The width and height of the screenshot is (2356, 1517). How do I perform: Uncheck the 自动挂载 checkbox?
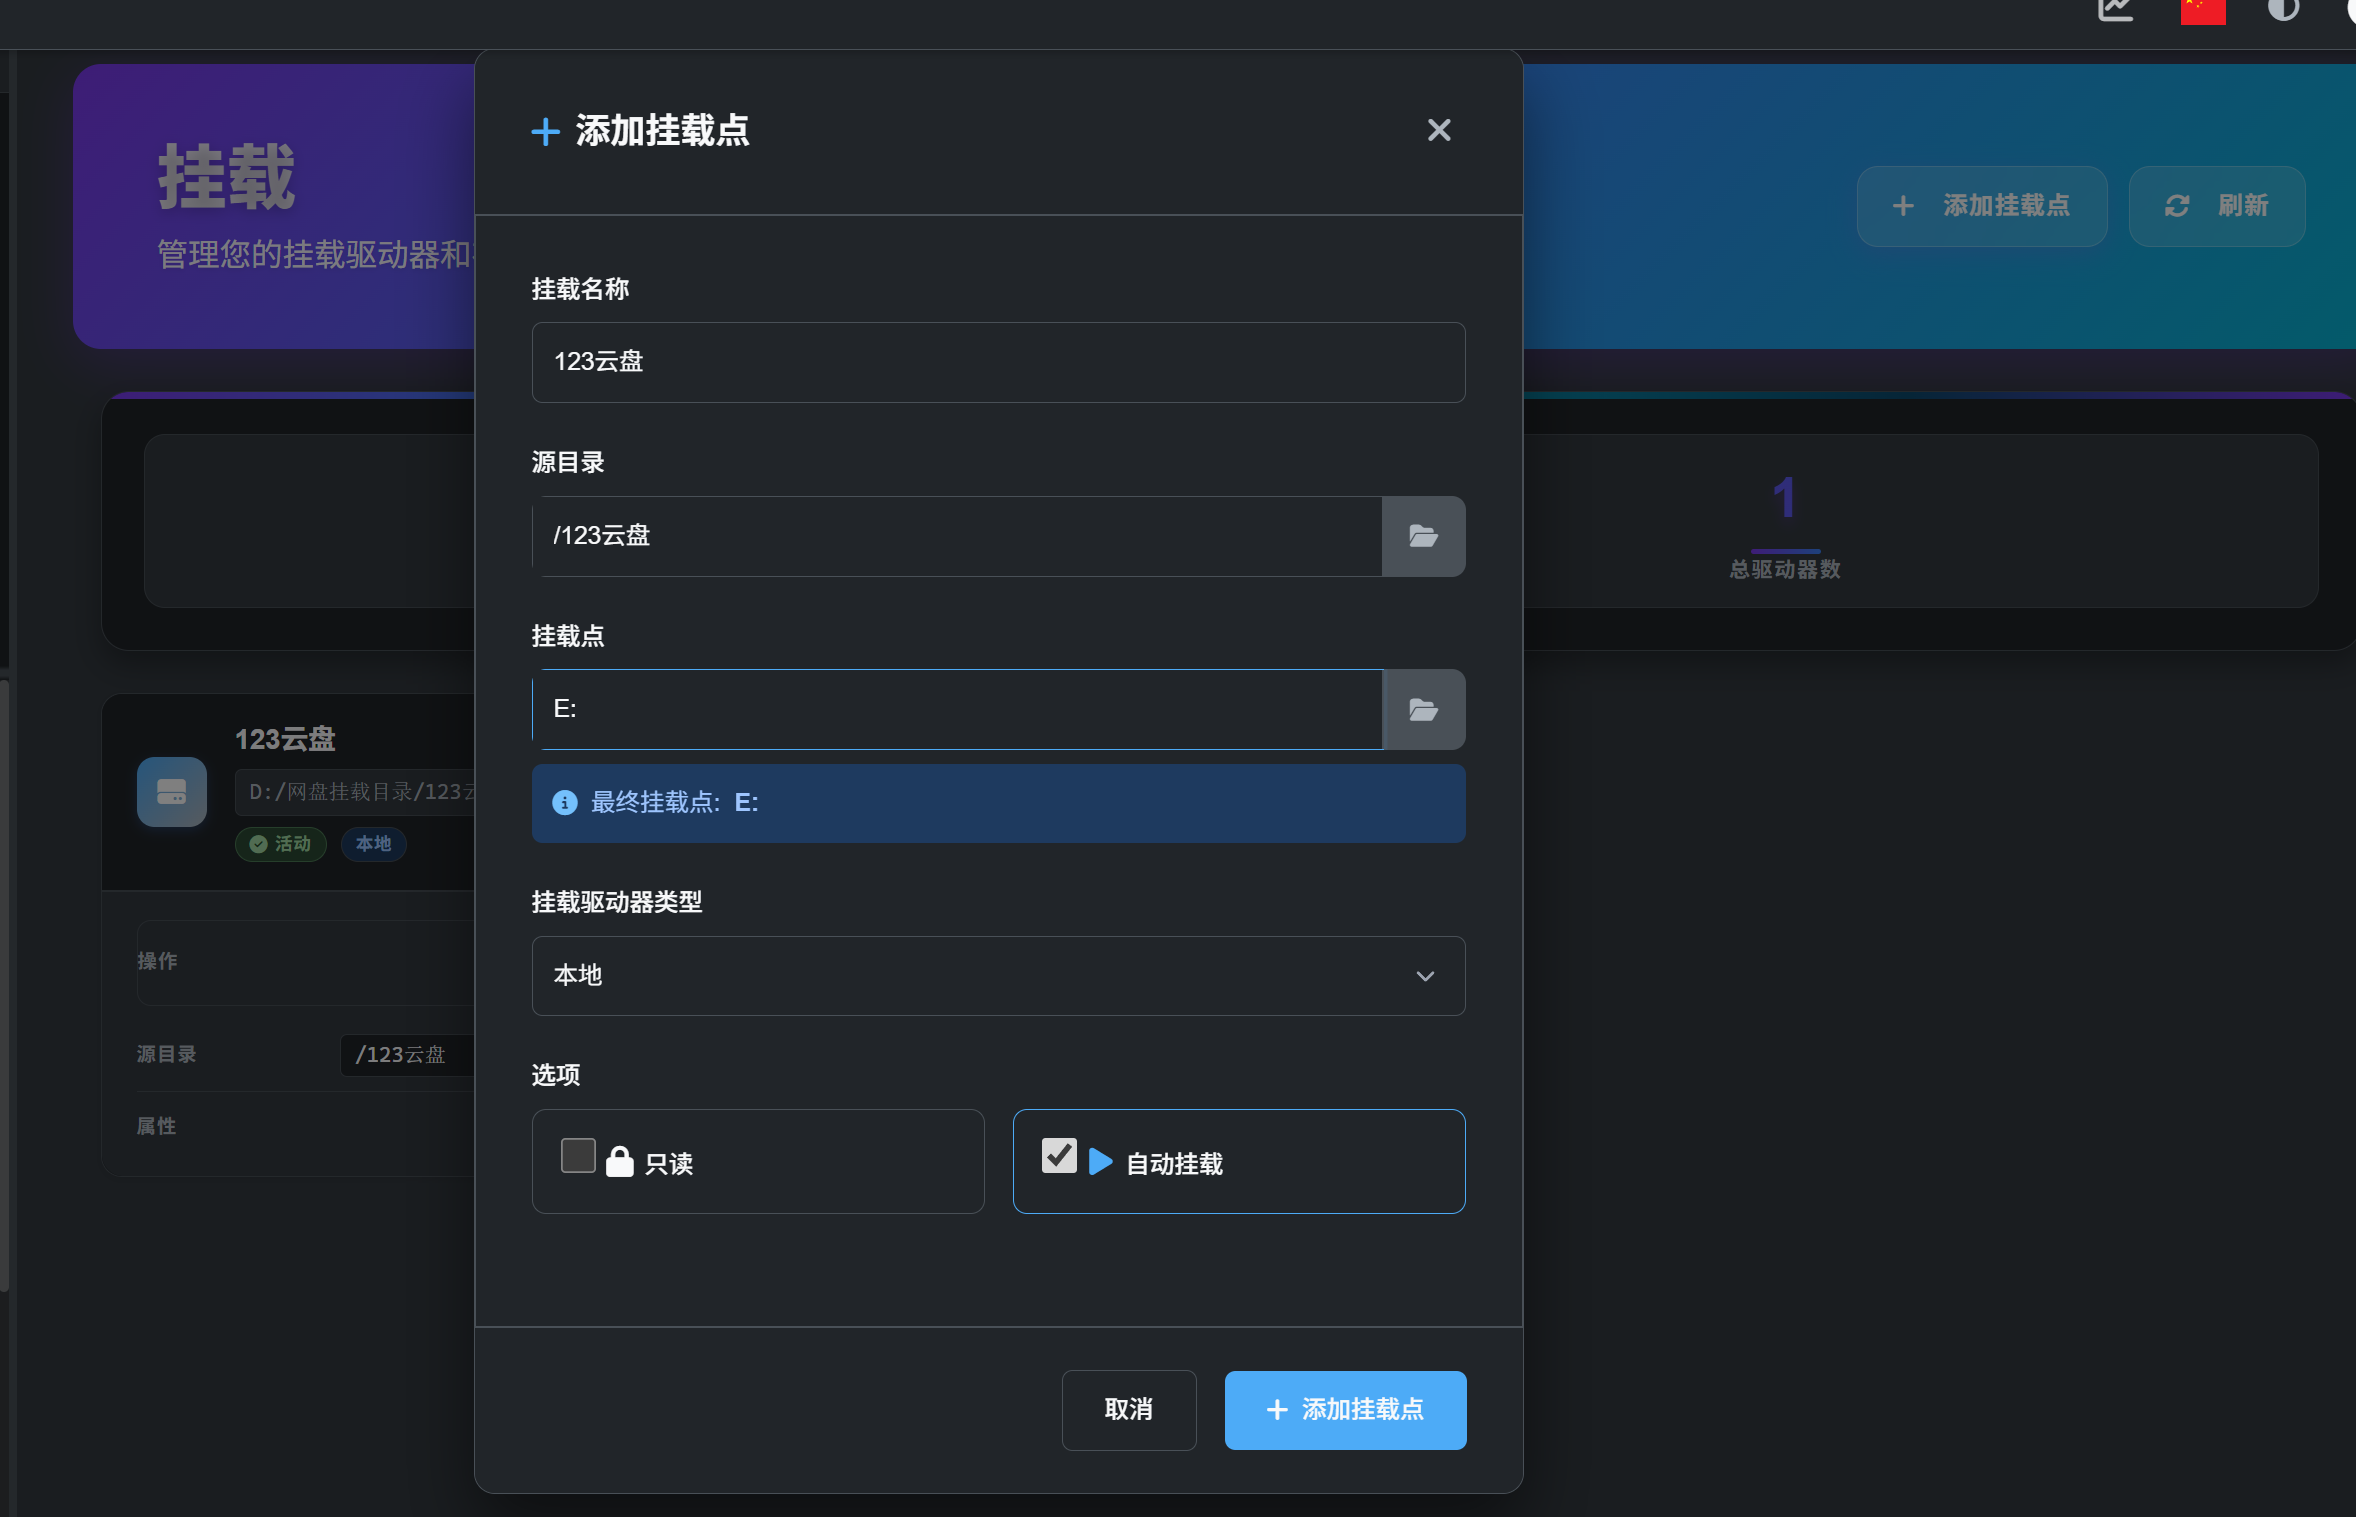click(x=1059, y=1156)
